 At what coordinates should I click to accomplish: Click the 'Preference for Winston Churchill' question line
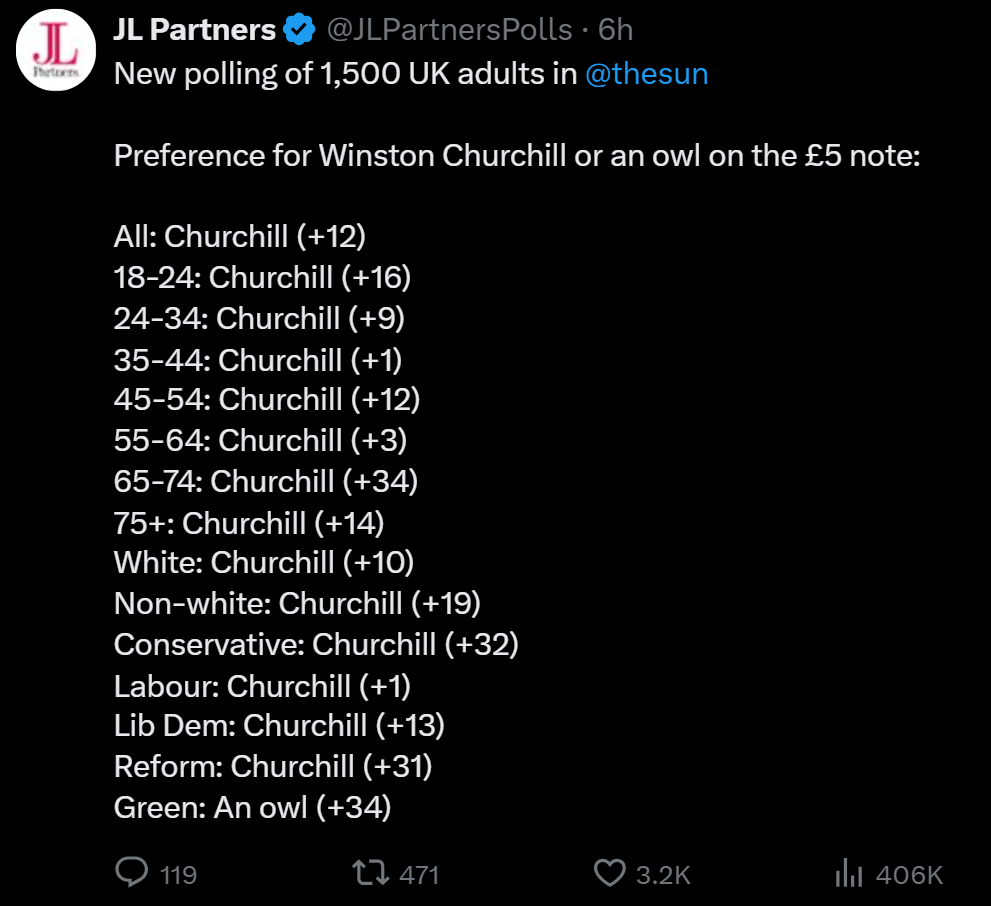point(515,156)
